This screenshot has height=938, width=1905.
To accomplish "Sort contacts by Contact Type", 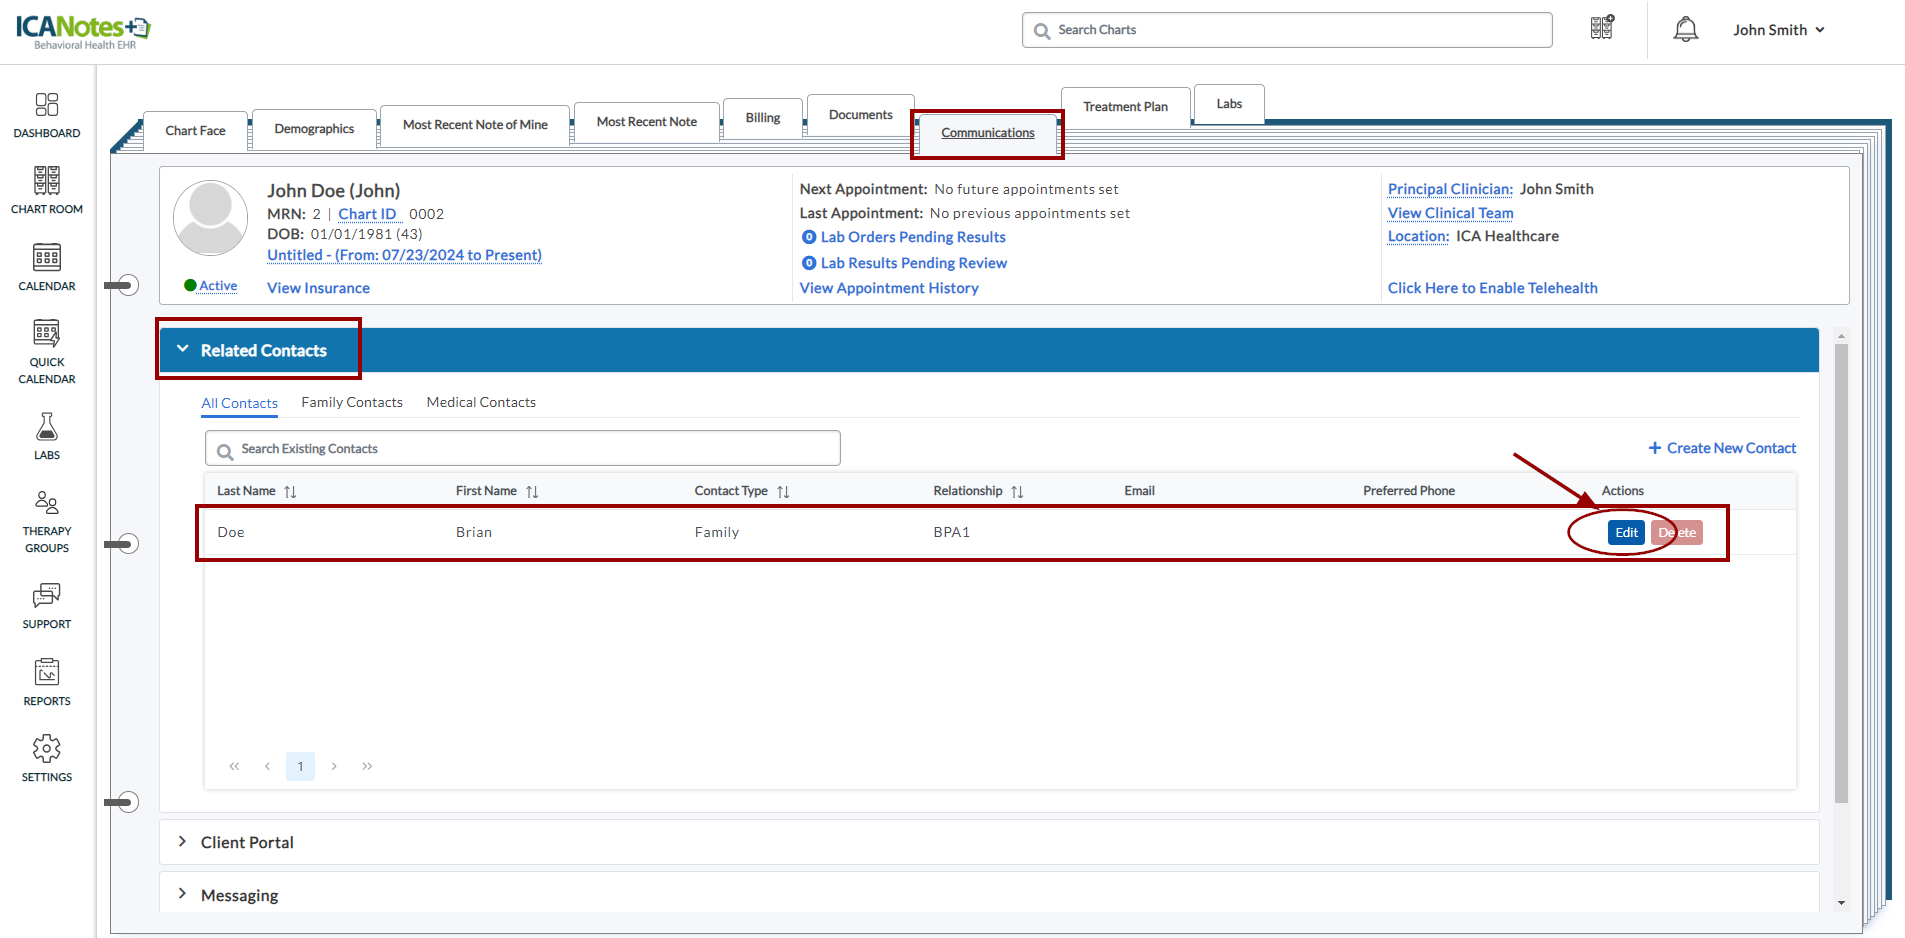I will tap(783, 492).
